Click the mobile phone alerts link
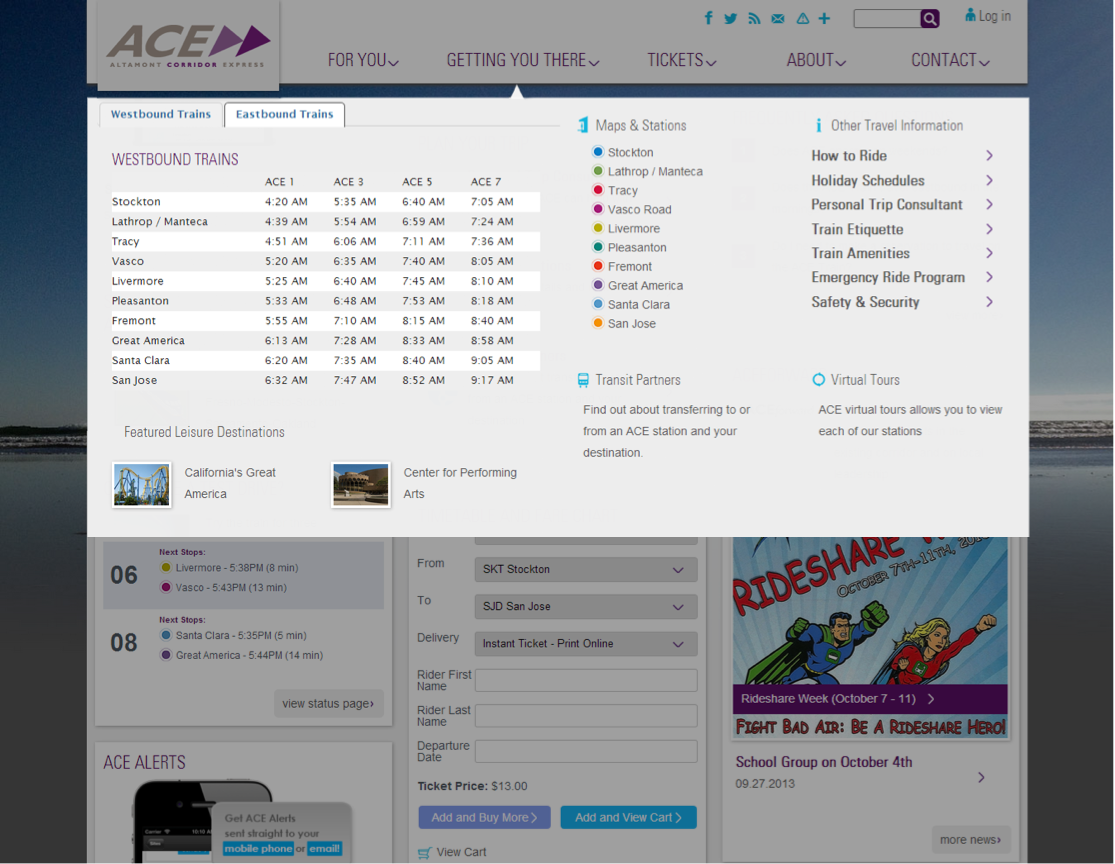This screenshot has width=1115, height=864. click(258, 848)
